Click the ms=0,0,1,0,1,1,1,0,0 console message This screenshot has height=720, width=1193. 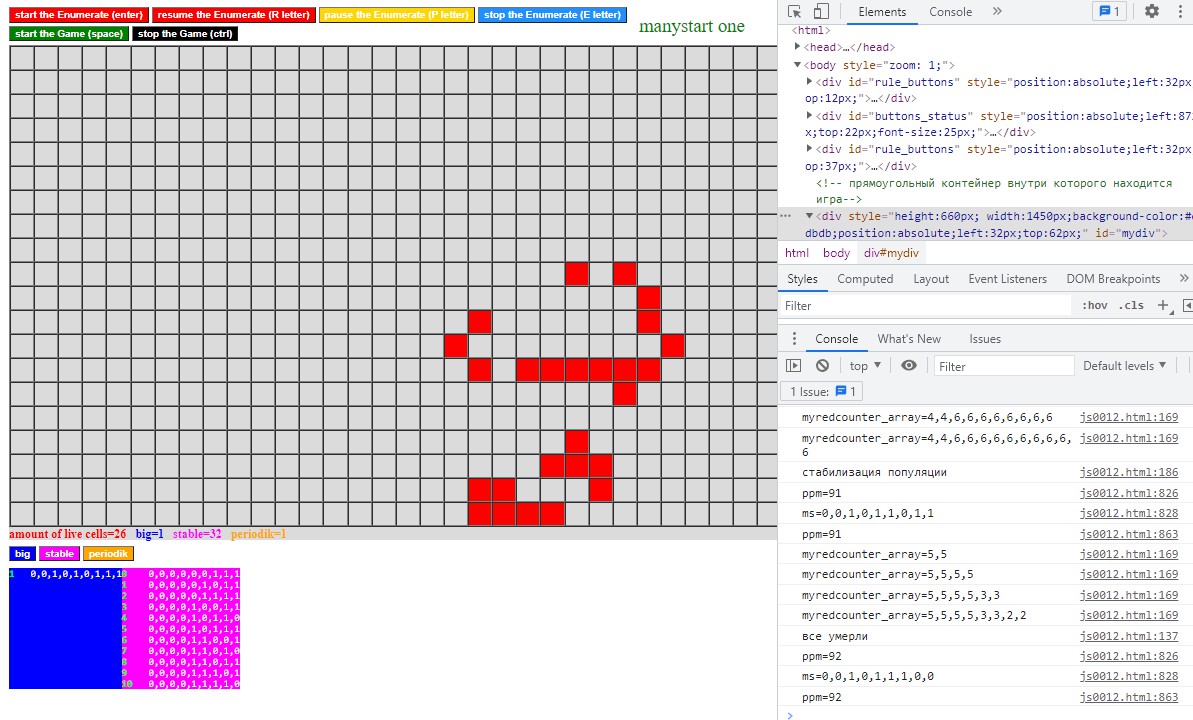coord(867,676)
